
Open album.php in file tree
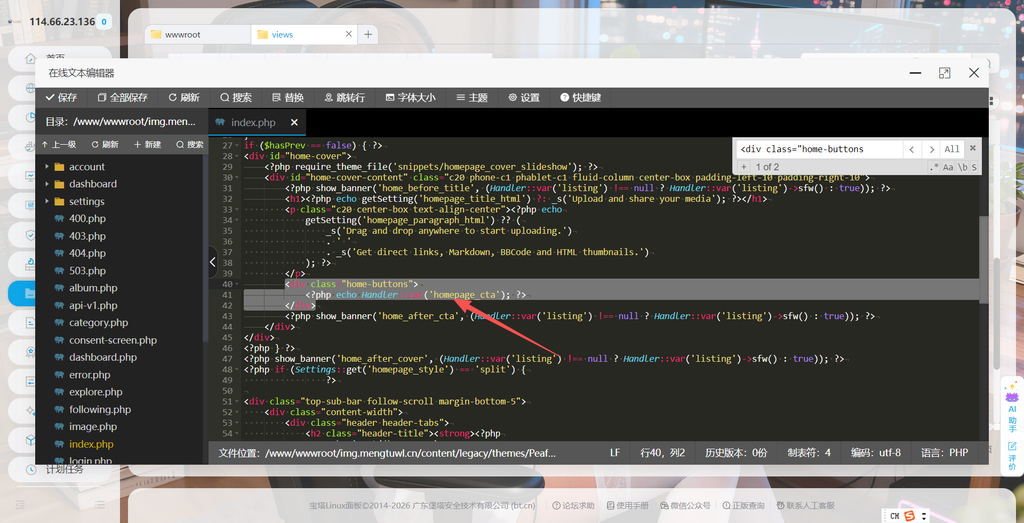(93, 288)
